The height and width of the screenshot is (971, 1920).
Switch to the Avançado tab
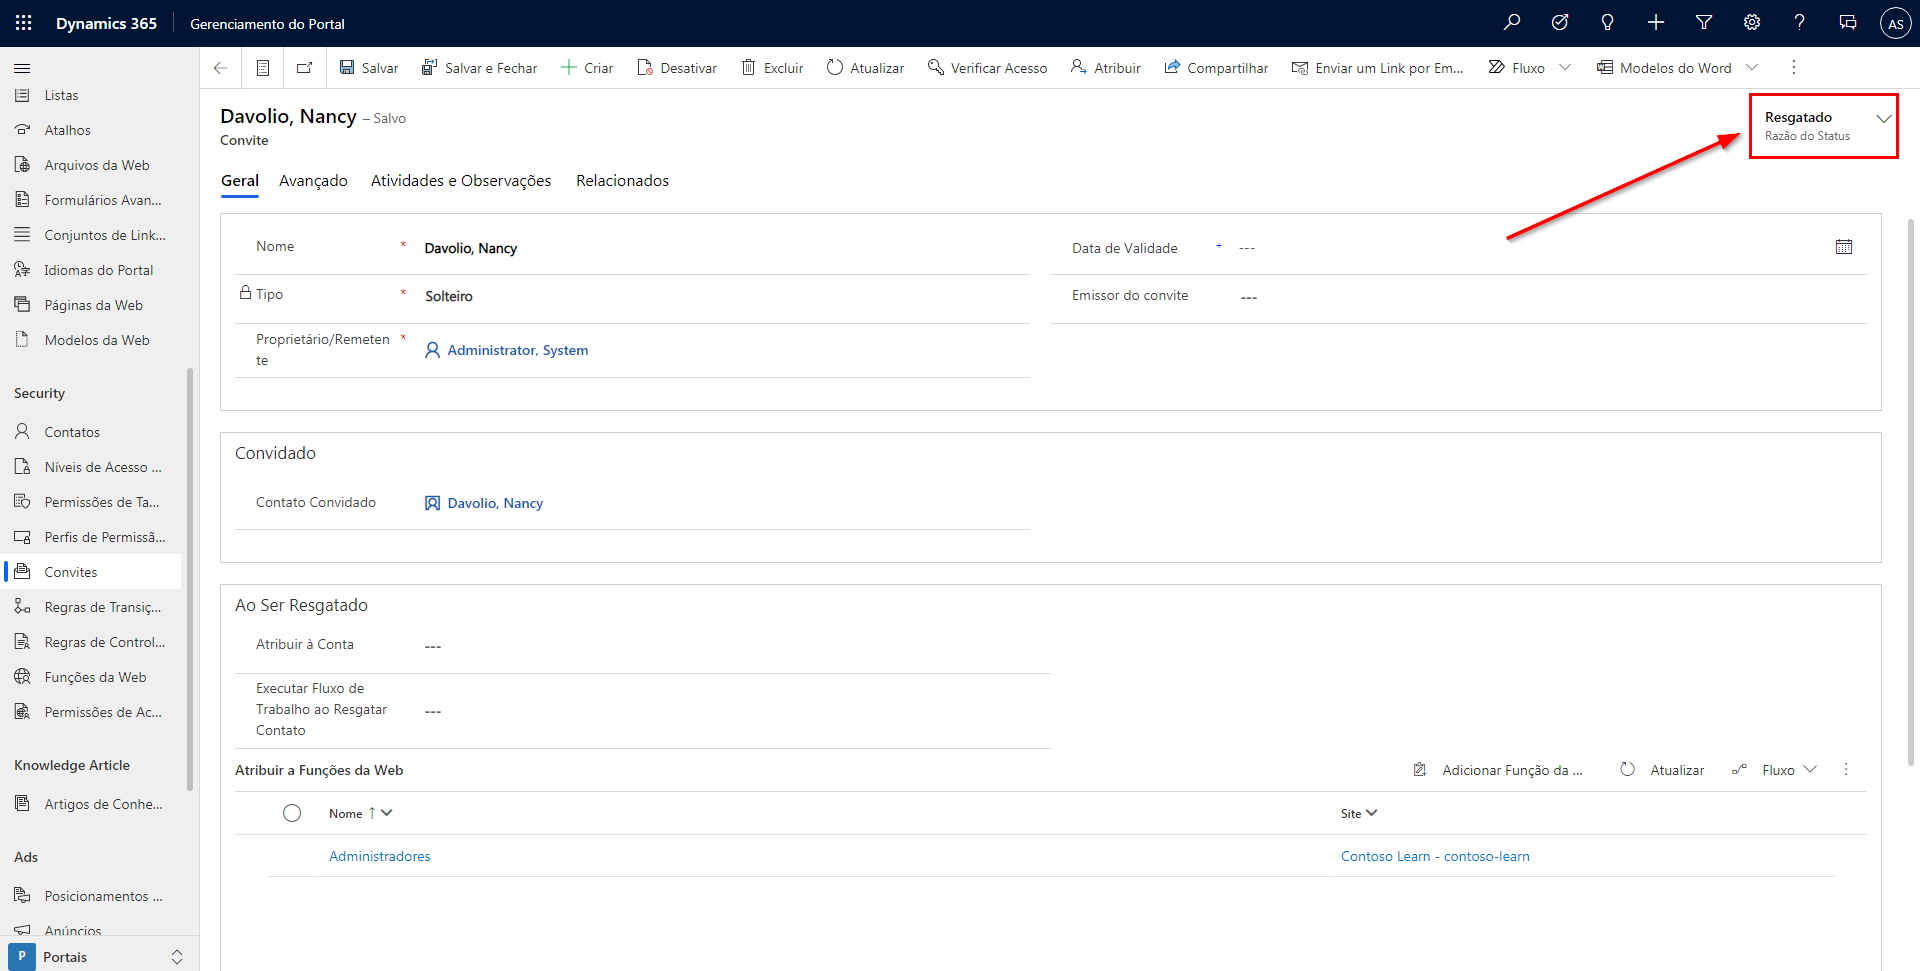point(313,181)
